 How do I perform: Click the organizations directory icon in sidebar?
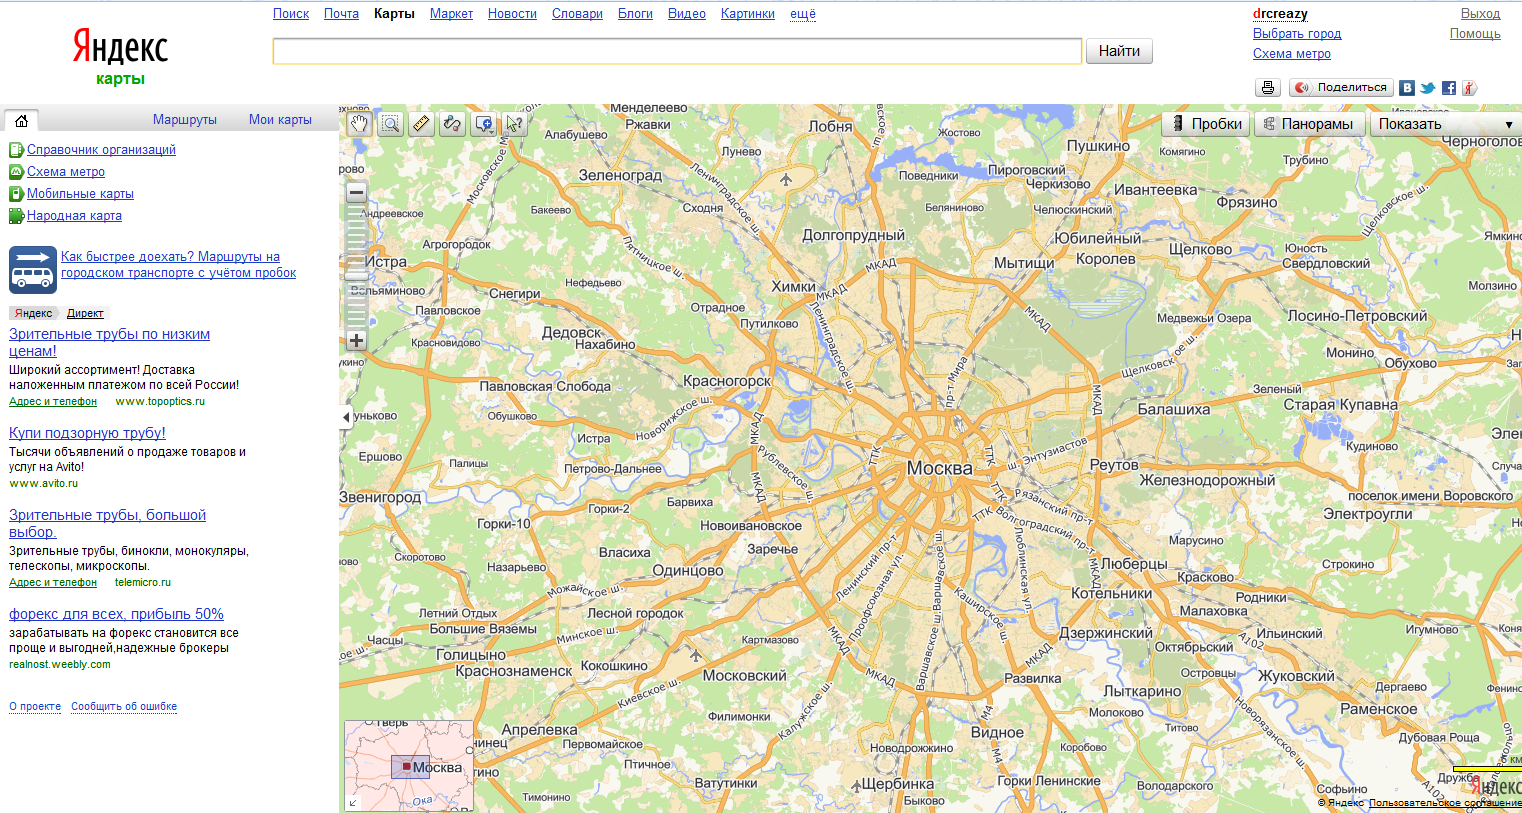pos(16,150)
